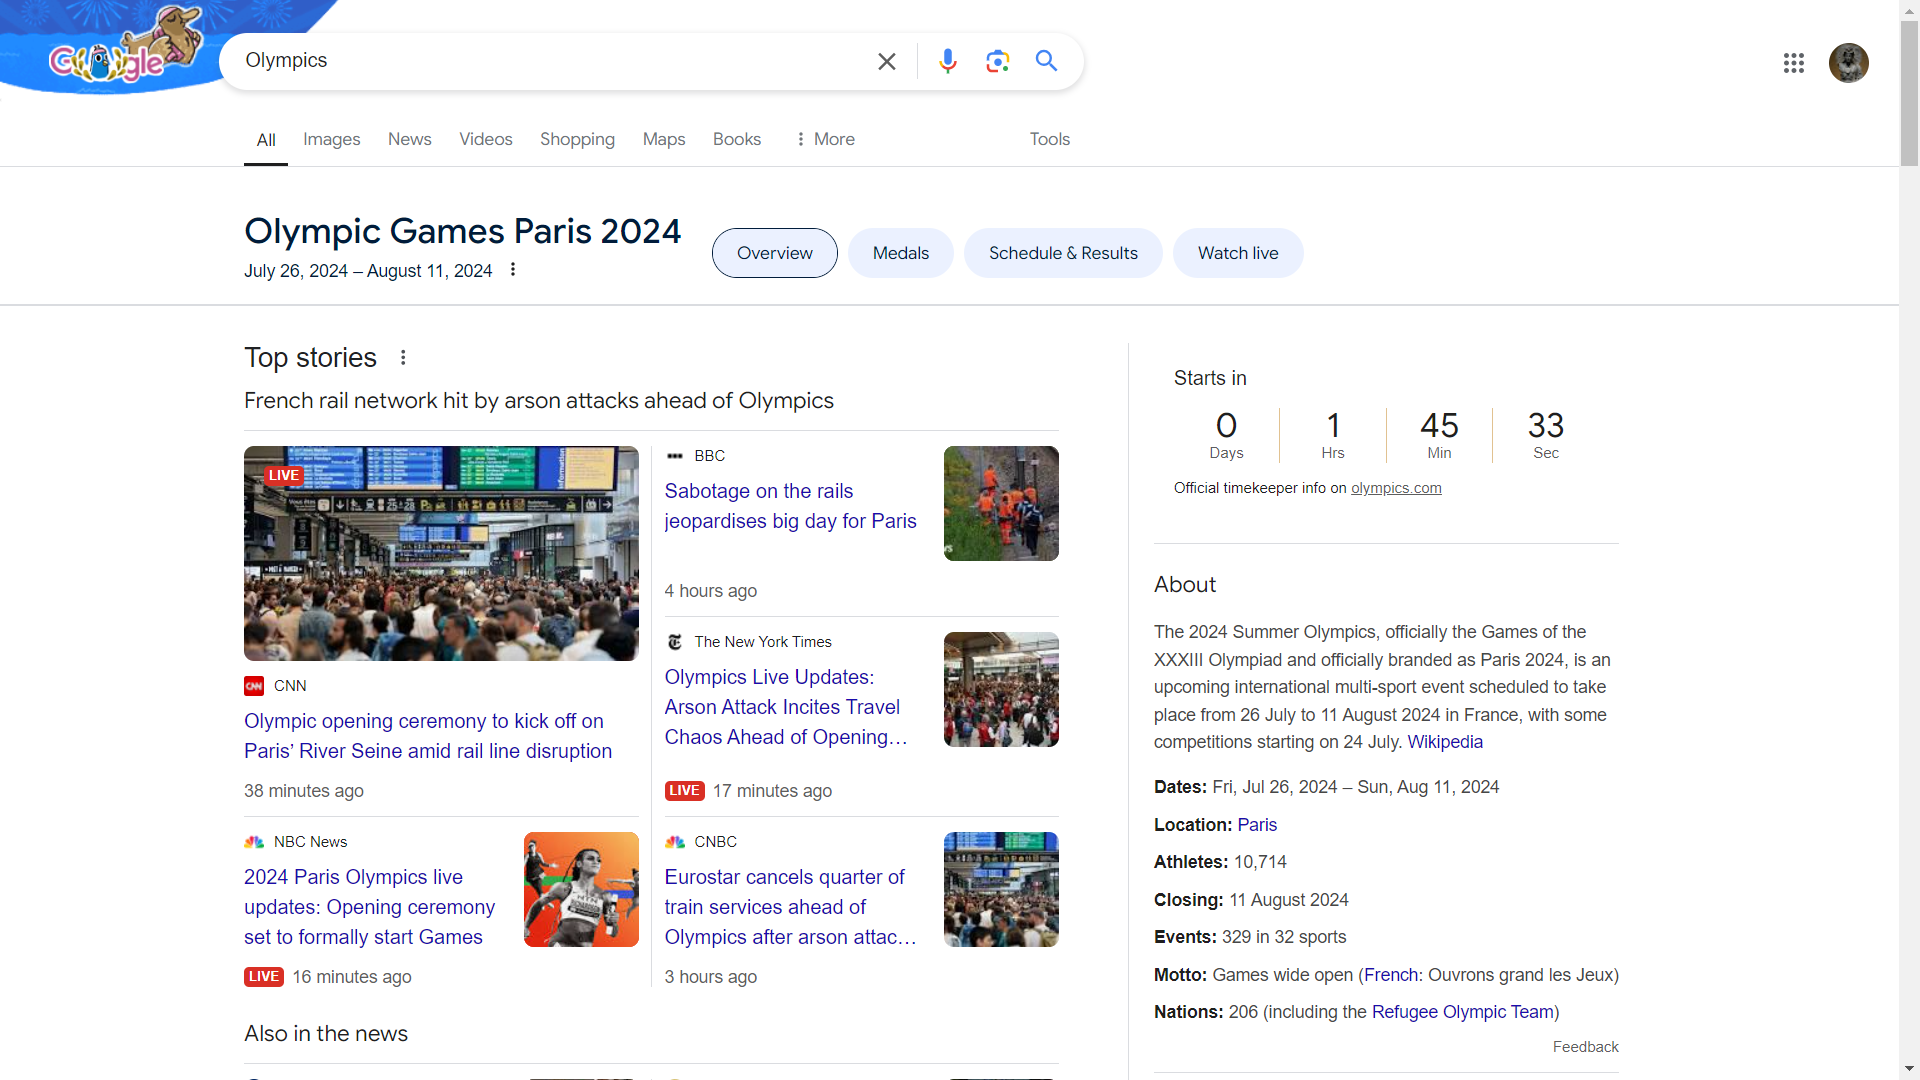Clear the search box with the X icon
Image resolution: width=1920 pixels, height=1080 pixels.
[886, 62]
